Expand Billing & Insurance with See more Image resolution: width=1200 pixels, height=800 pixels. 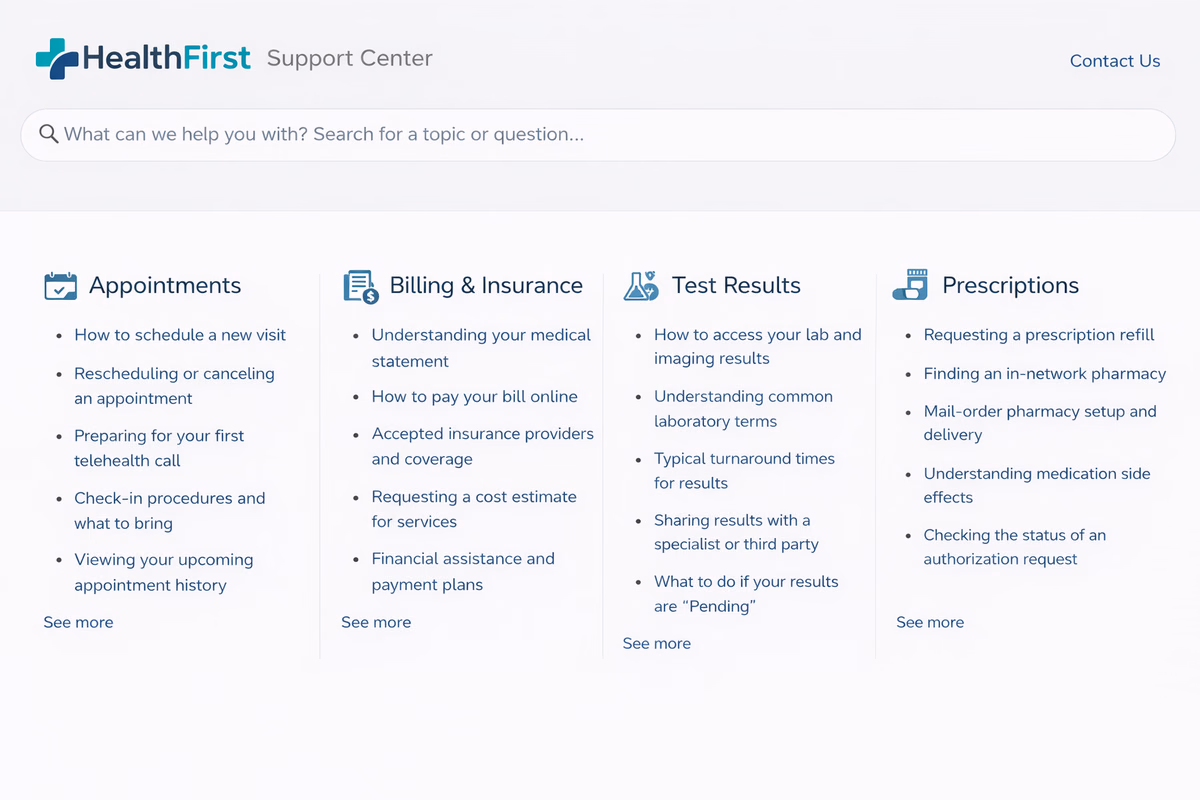376,622
